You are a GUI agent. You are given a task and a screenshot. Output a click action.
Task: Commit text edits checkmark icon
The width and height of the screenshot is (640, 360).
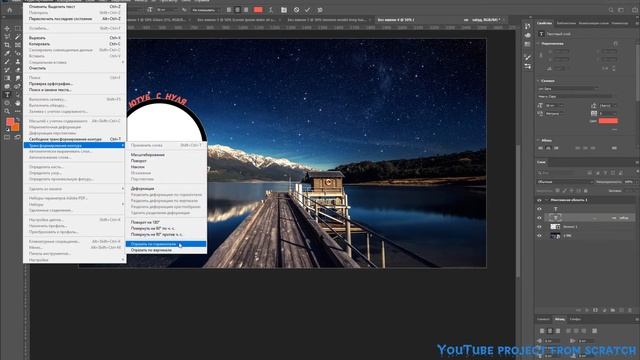[307, 10]
